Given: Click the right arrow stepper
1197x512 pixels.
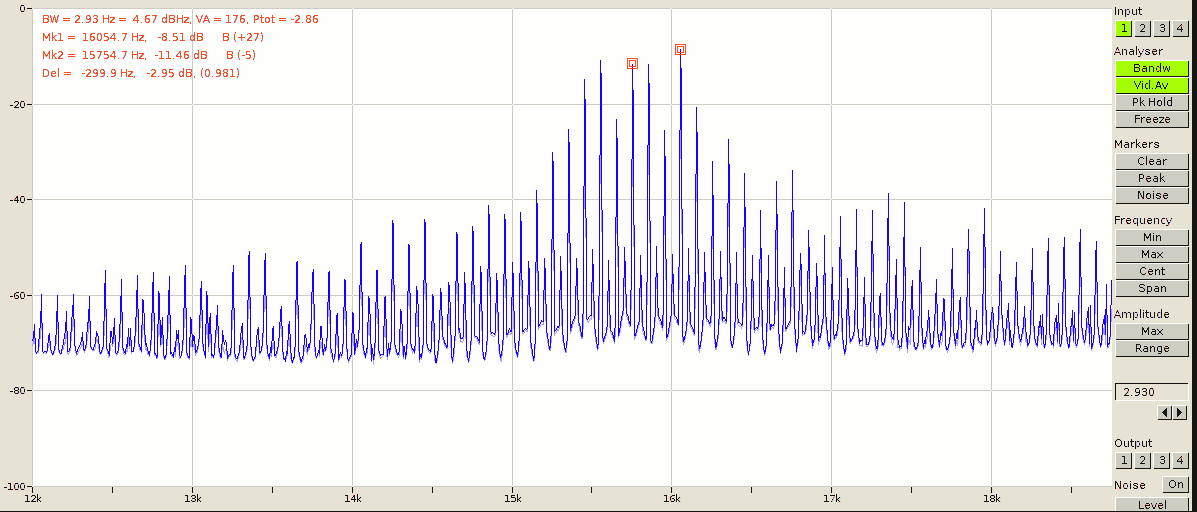Looking at the screenshot, I should click(x=1180, y=413).
